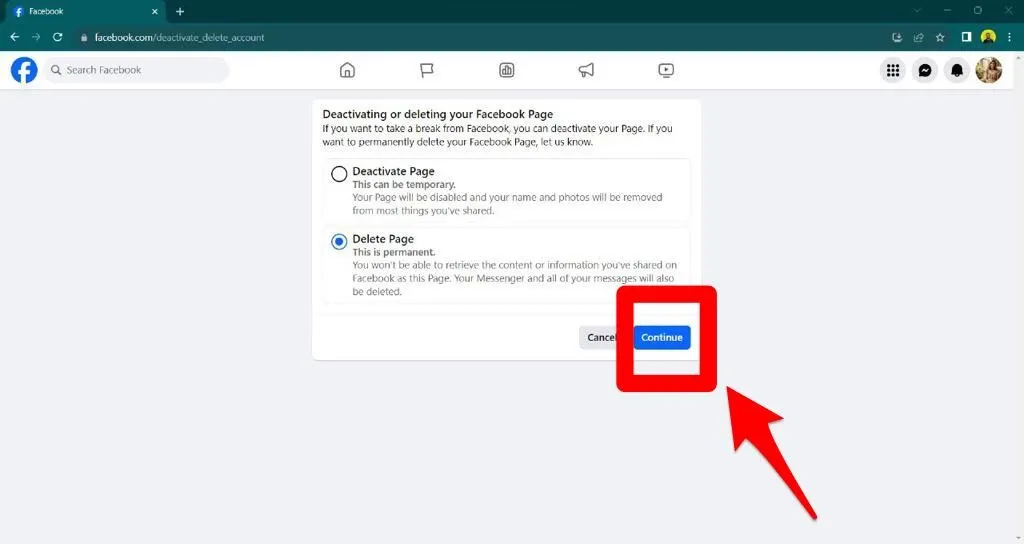Reload the page in browser

[x=58, y=37]
